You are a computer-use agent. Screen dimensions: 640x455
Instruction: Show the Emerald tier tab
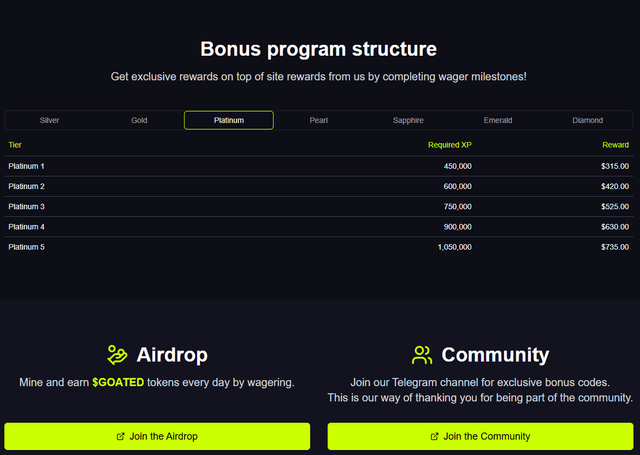[498, 120]
